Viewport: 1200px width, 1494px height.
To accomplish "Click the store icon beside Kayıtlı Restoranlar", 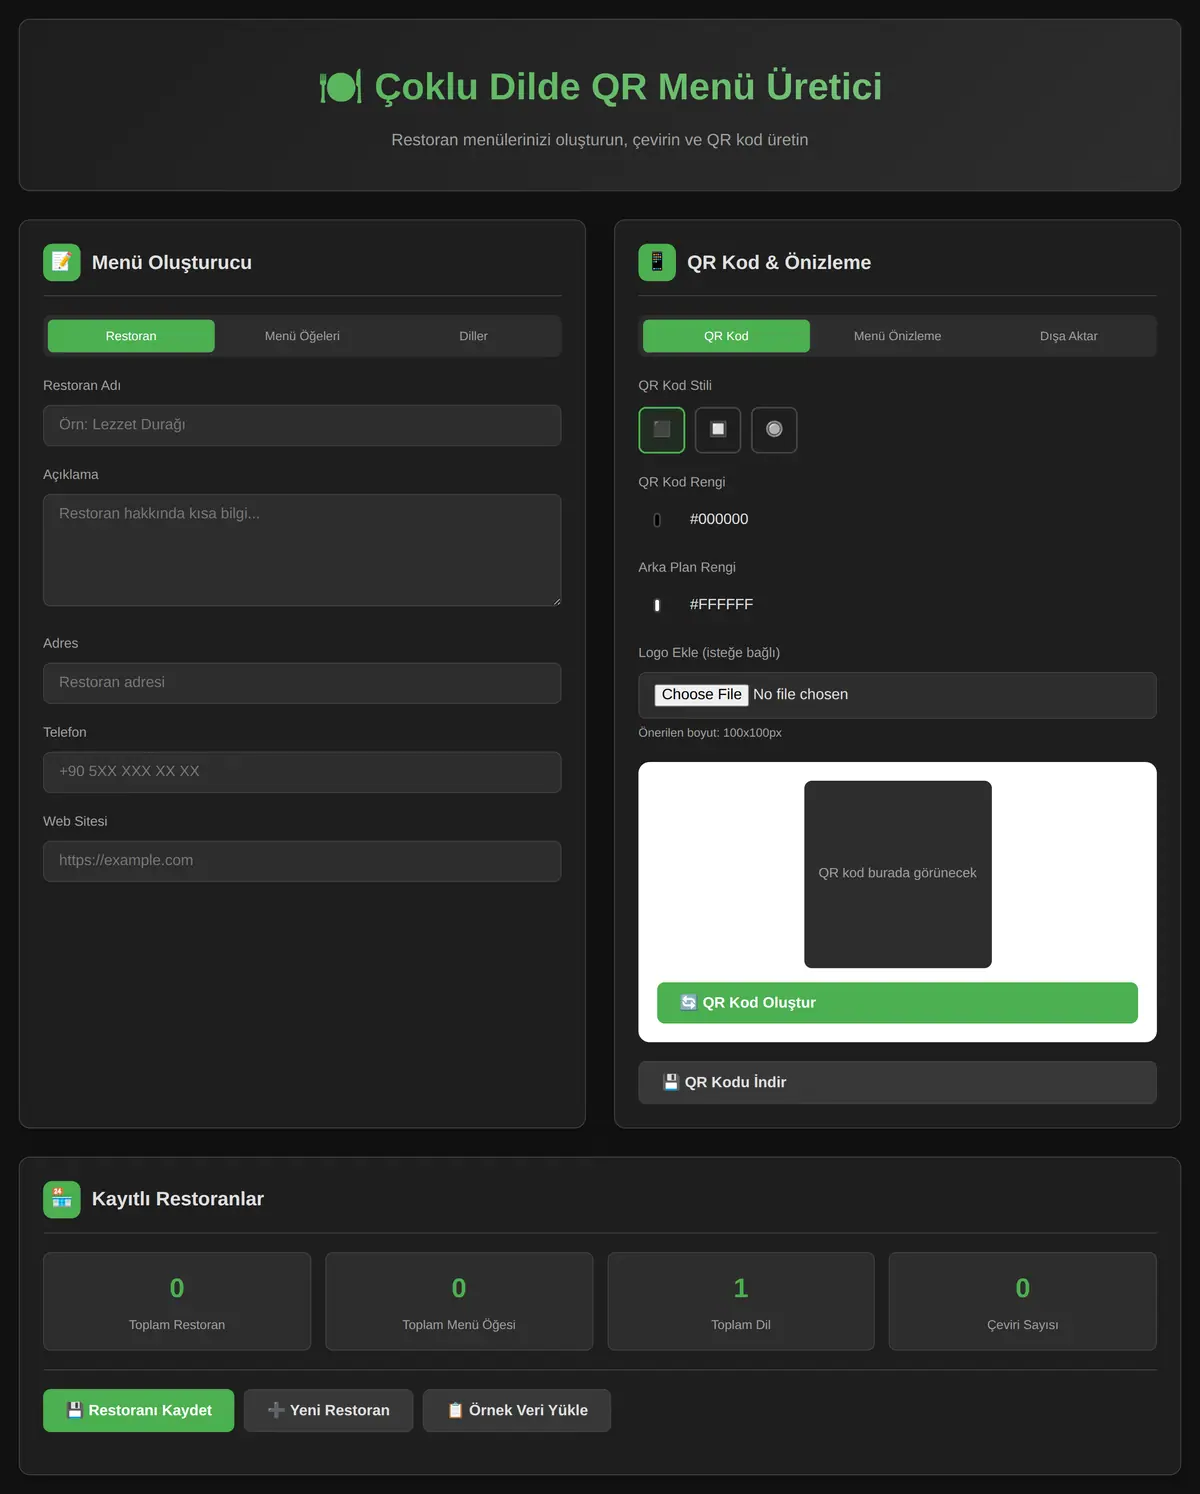I will (x=62, y=1199).
